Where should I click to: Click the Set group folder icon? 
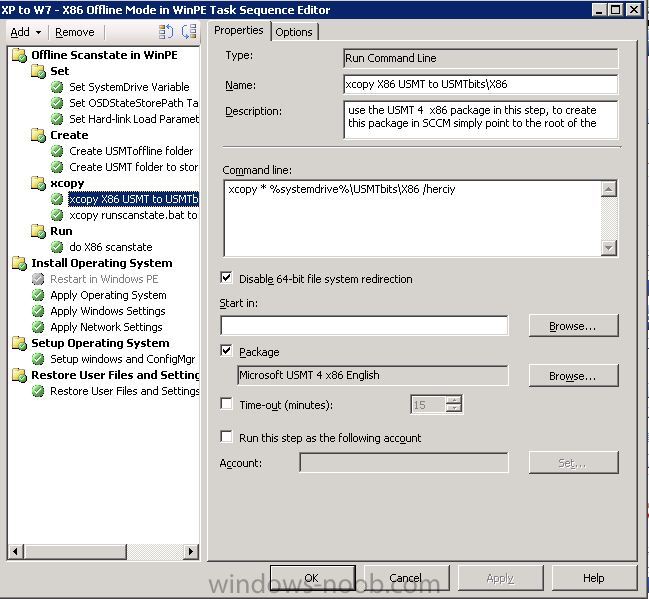point(38,71)
